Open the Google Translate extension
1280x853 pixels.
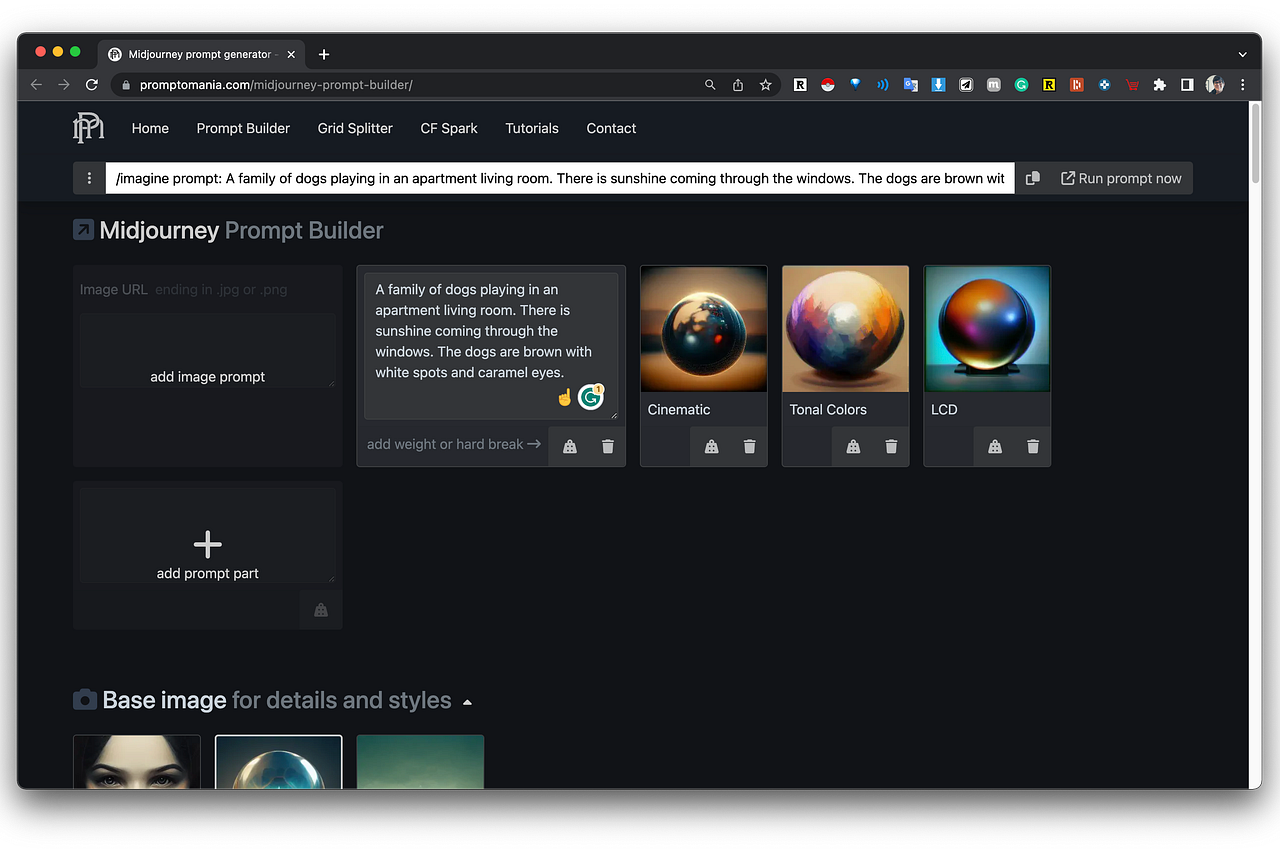point(911,85)
